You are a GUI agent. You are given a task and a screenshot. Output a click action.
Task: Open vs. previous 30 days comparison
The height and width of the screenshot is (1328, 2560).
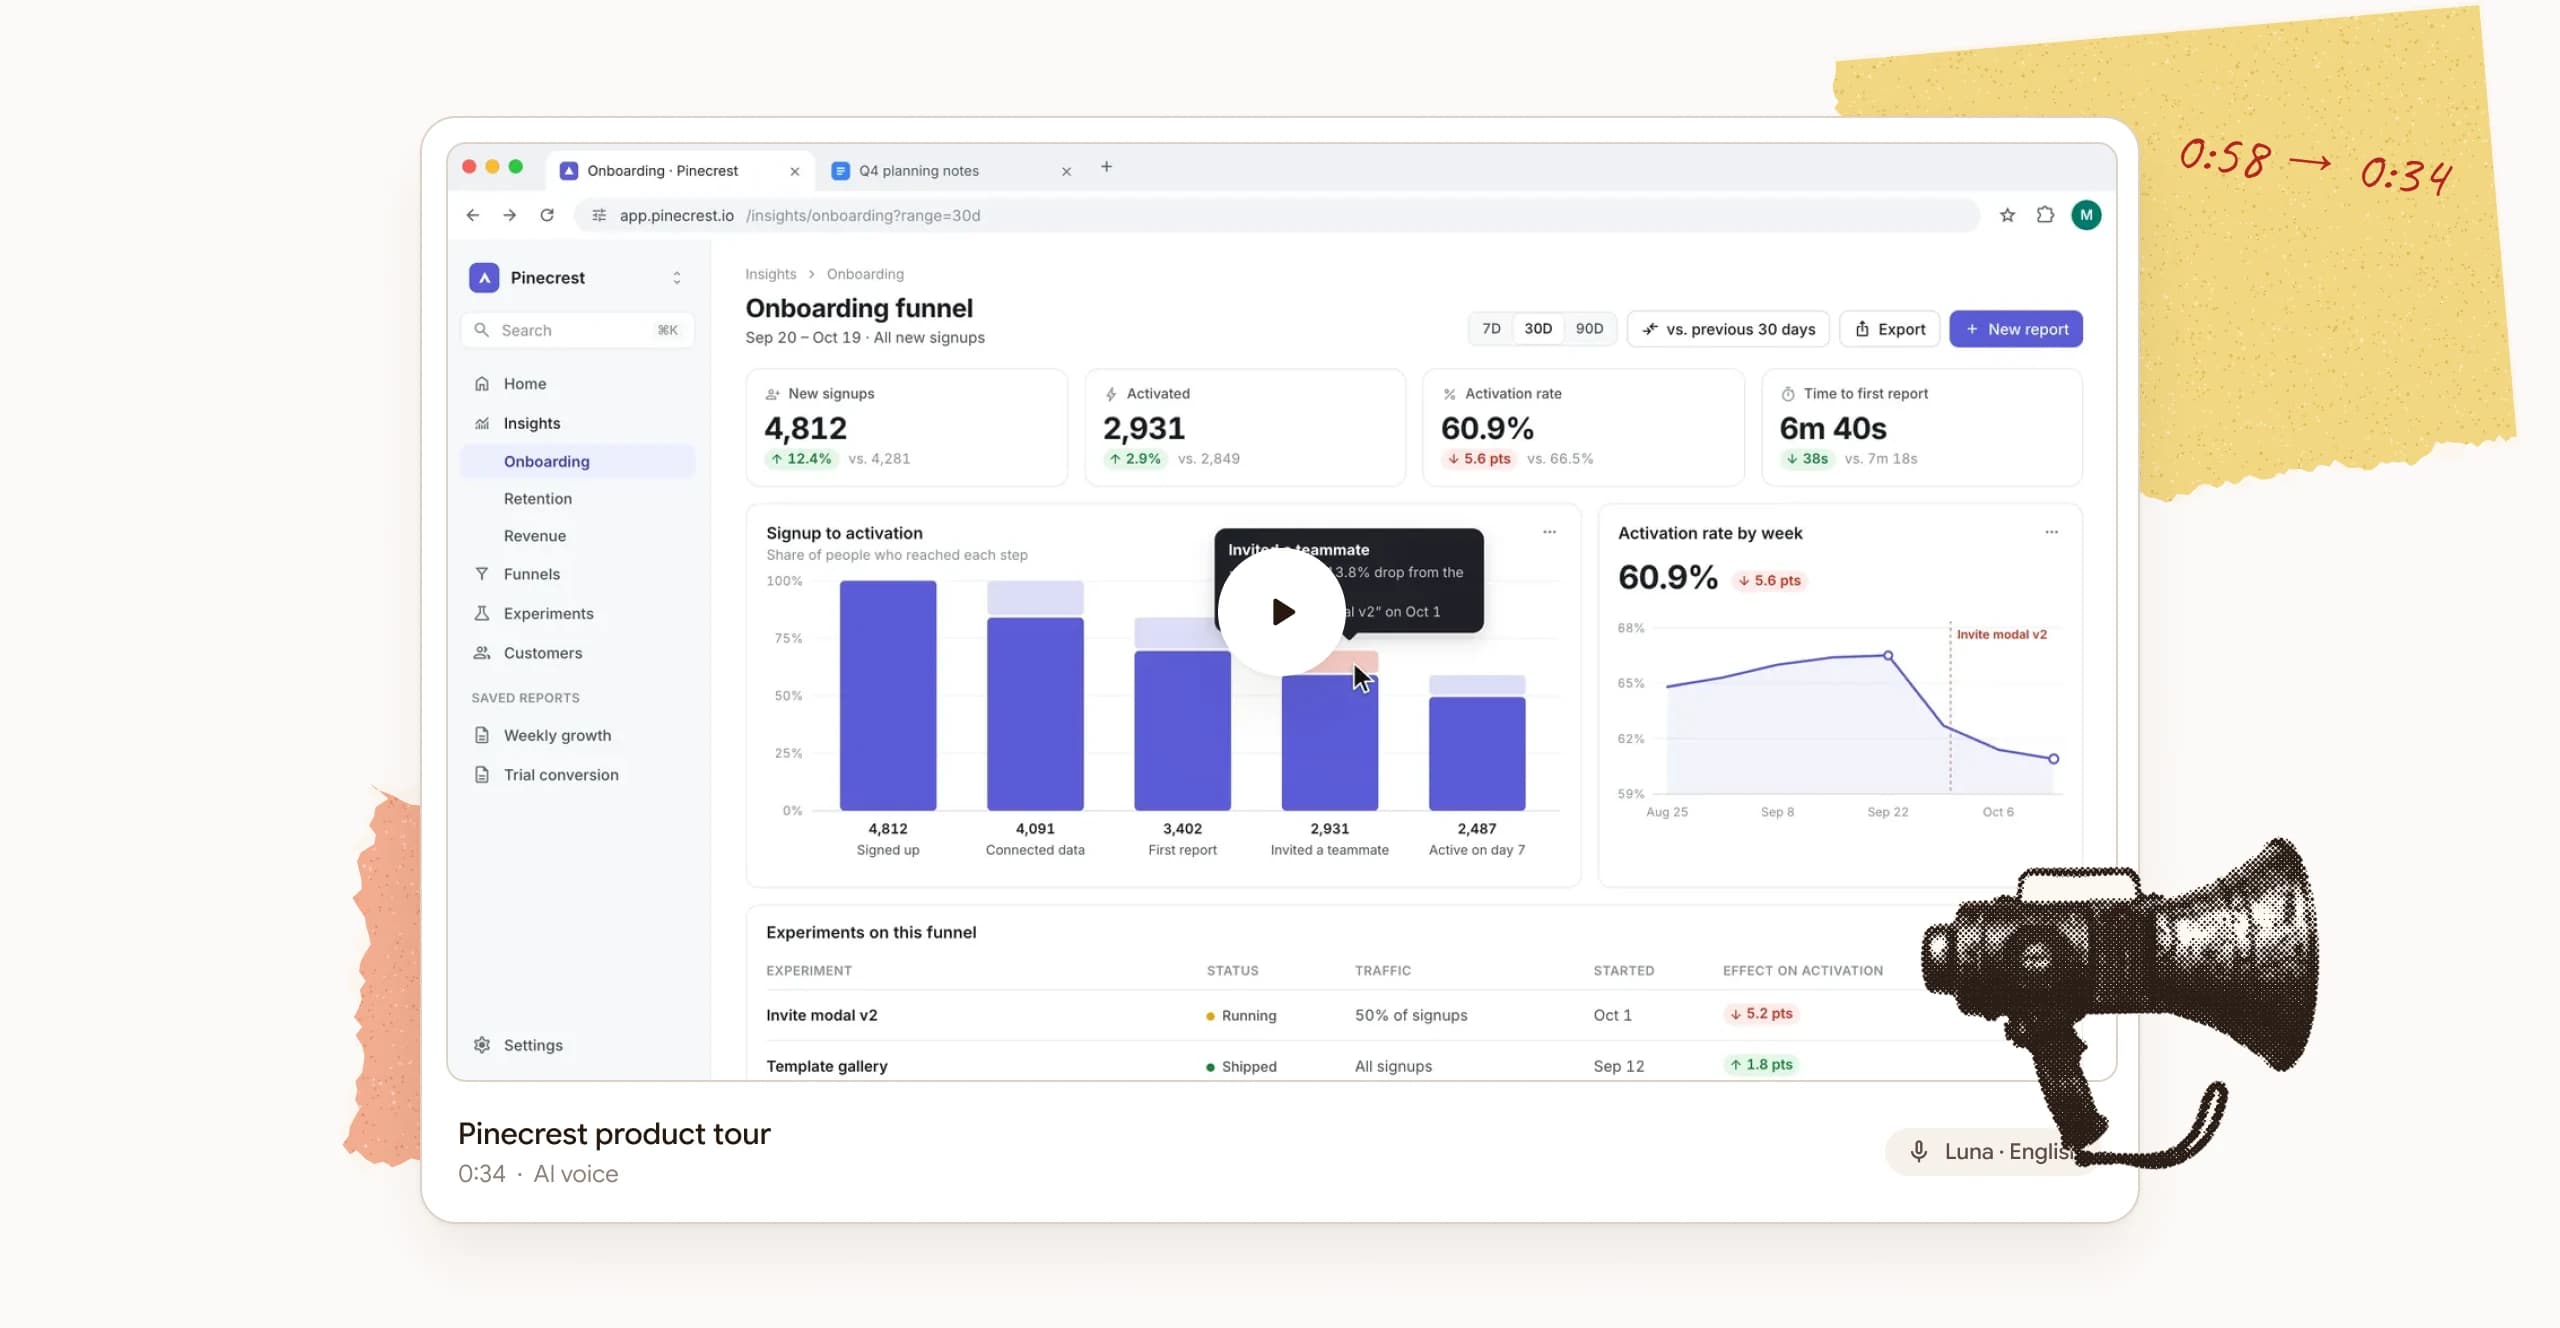click(1728, 329)
